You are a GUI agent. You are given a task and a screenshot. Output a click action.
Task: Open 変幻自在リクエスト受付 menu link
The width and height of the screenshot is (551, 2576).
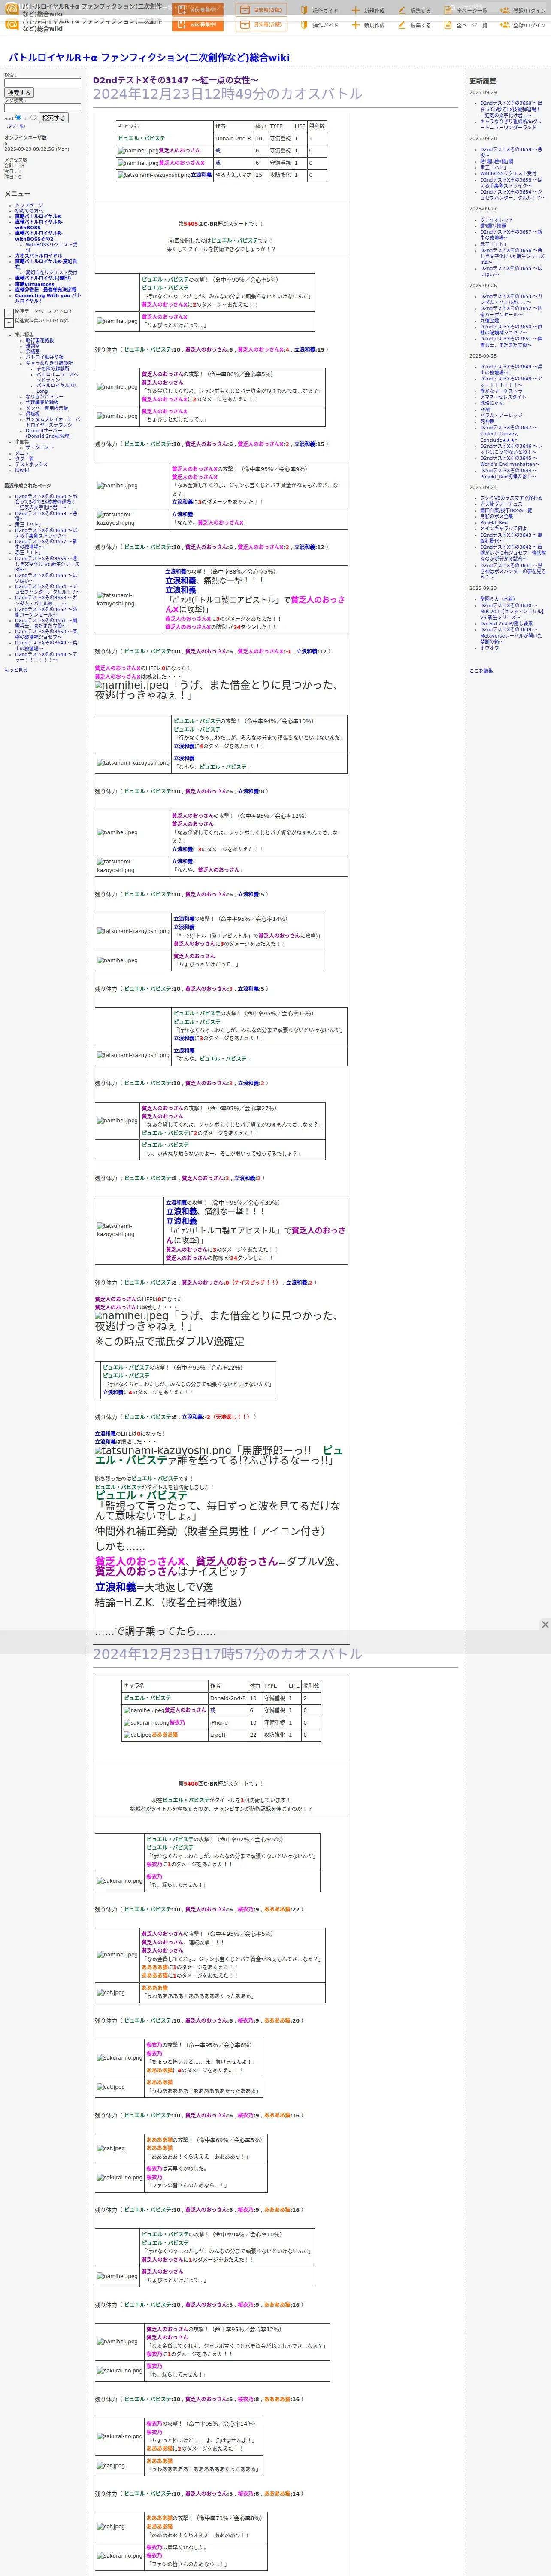point(51,272)
